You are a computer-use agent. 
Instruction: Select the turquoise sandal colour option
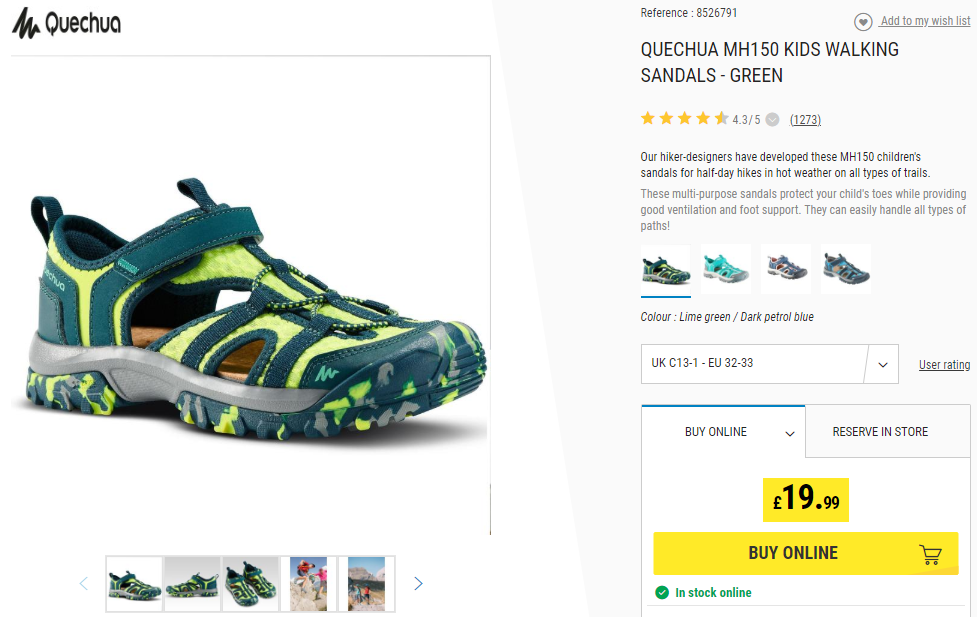click(726, 269)
